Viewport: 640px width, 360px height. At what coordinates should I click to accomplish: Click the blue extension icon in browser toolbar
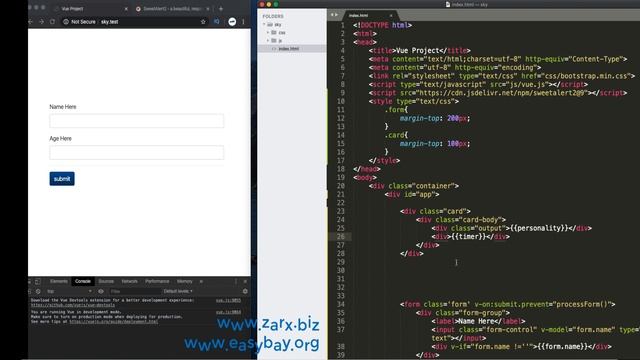pyautogui.click(x=217, y=22)
